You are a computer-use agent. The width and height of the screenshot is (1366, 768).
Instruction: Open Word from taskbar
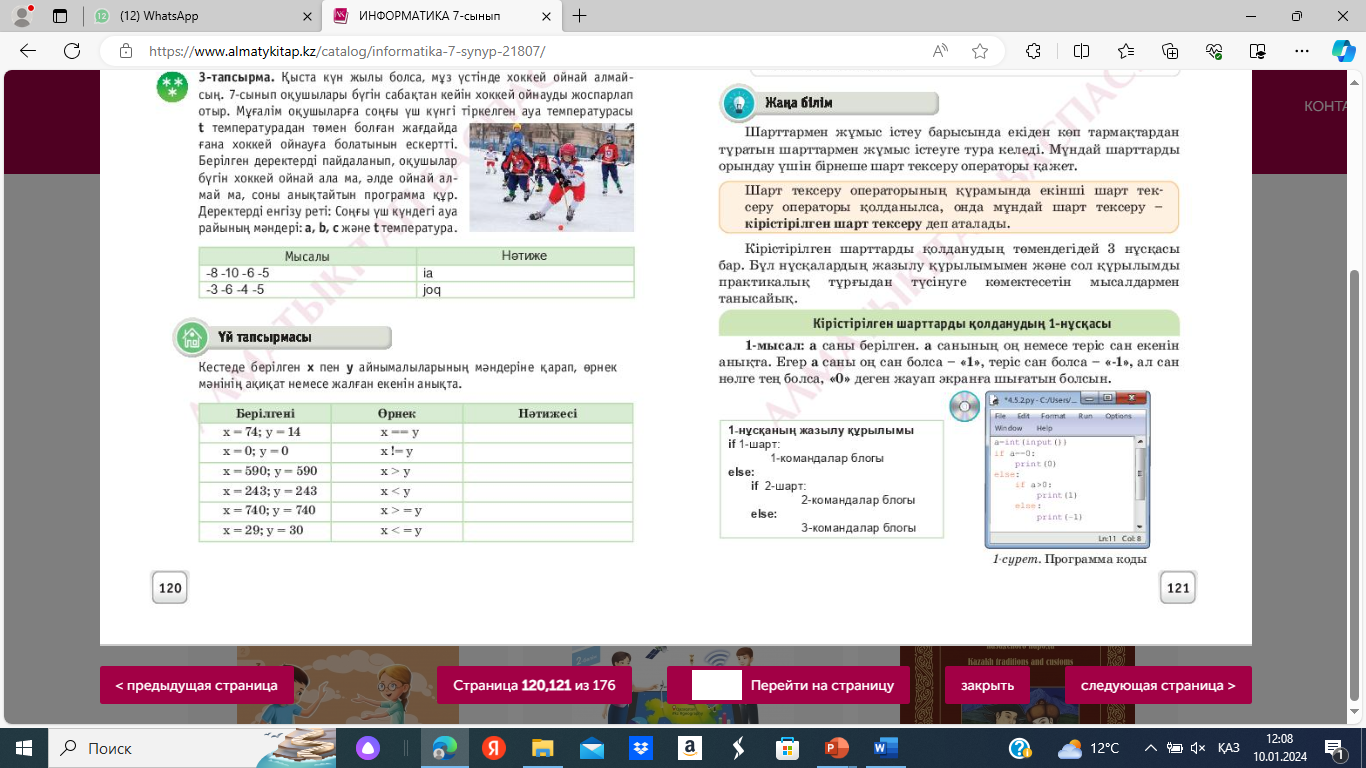(x=885, y=748)
